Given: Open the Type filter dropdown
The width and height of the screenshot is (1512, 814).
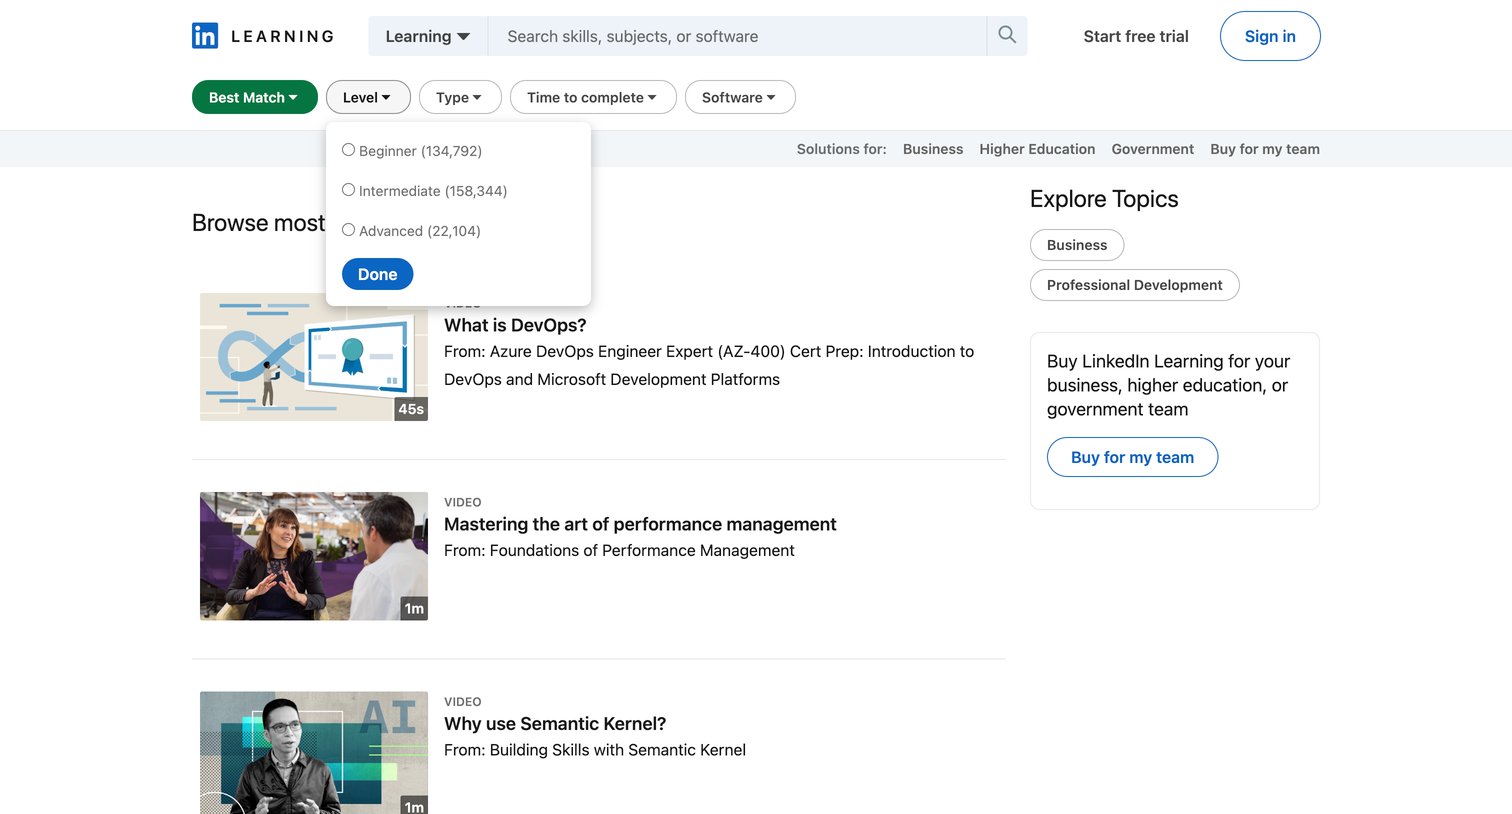Looking at the screenshot, I should 460,97.
